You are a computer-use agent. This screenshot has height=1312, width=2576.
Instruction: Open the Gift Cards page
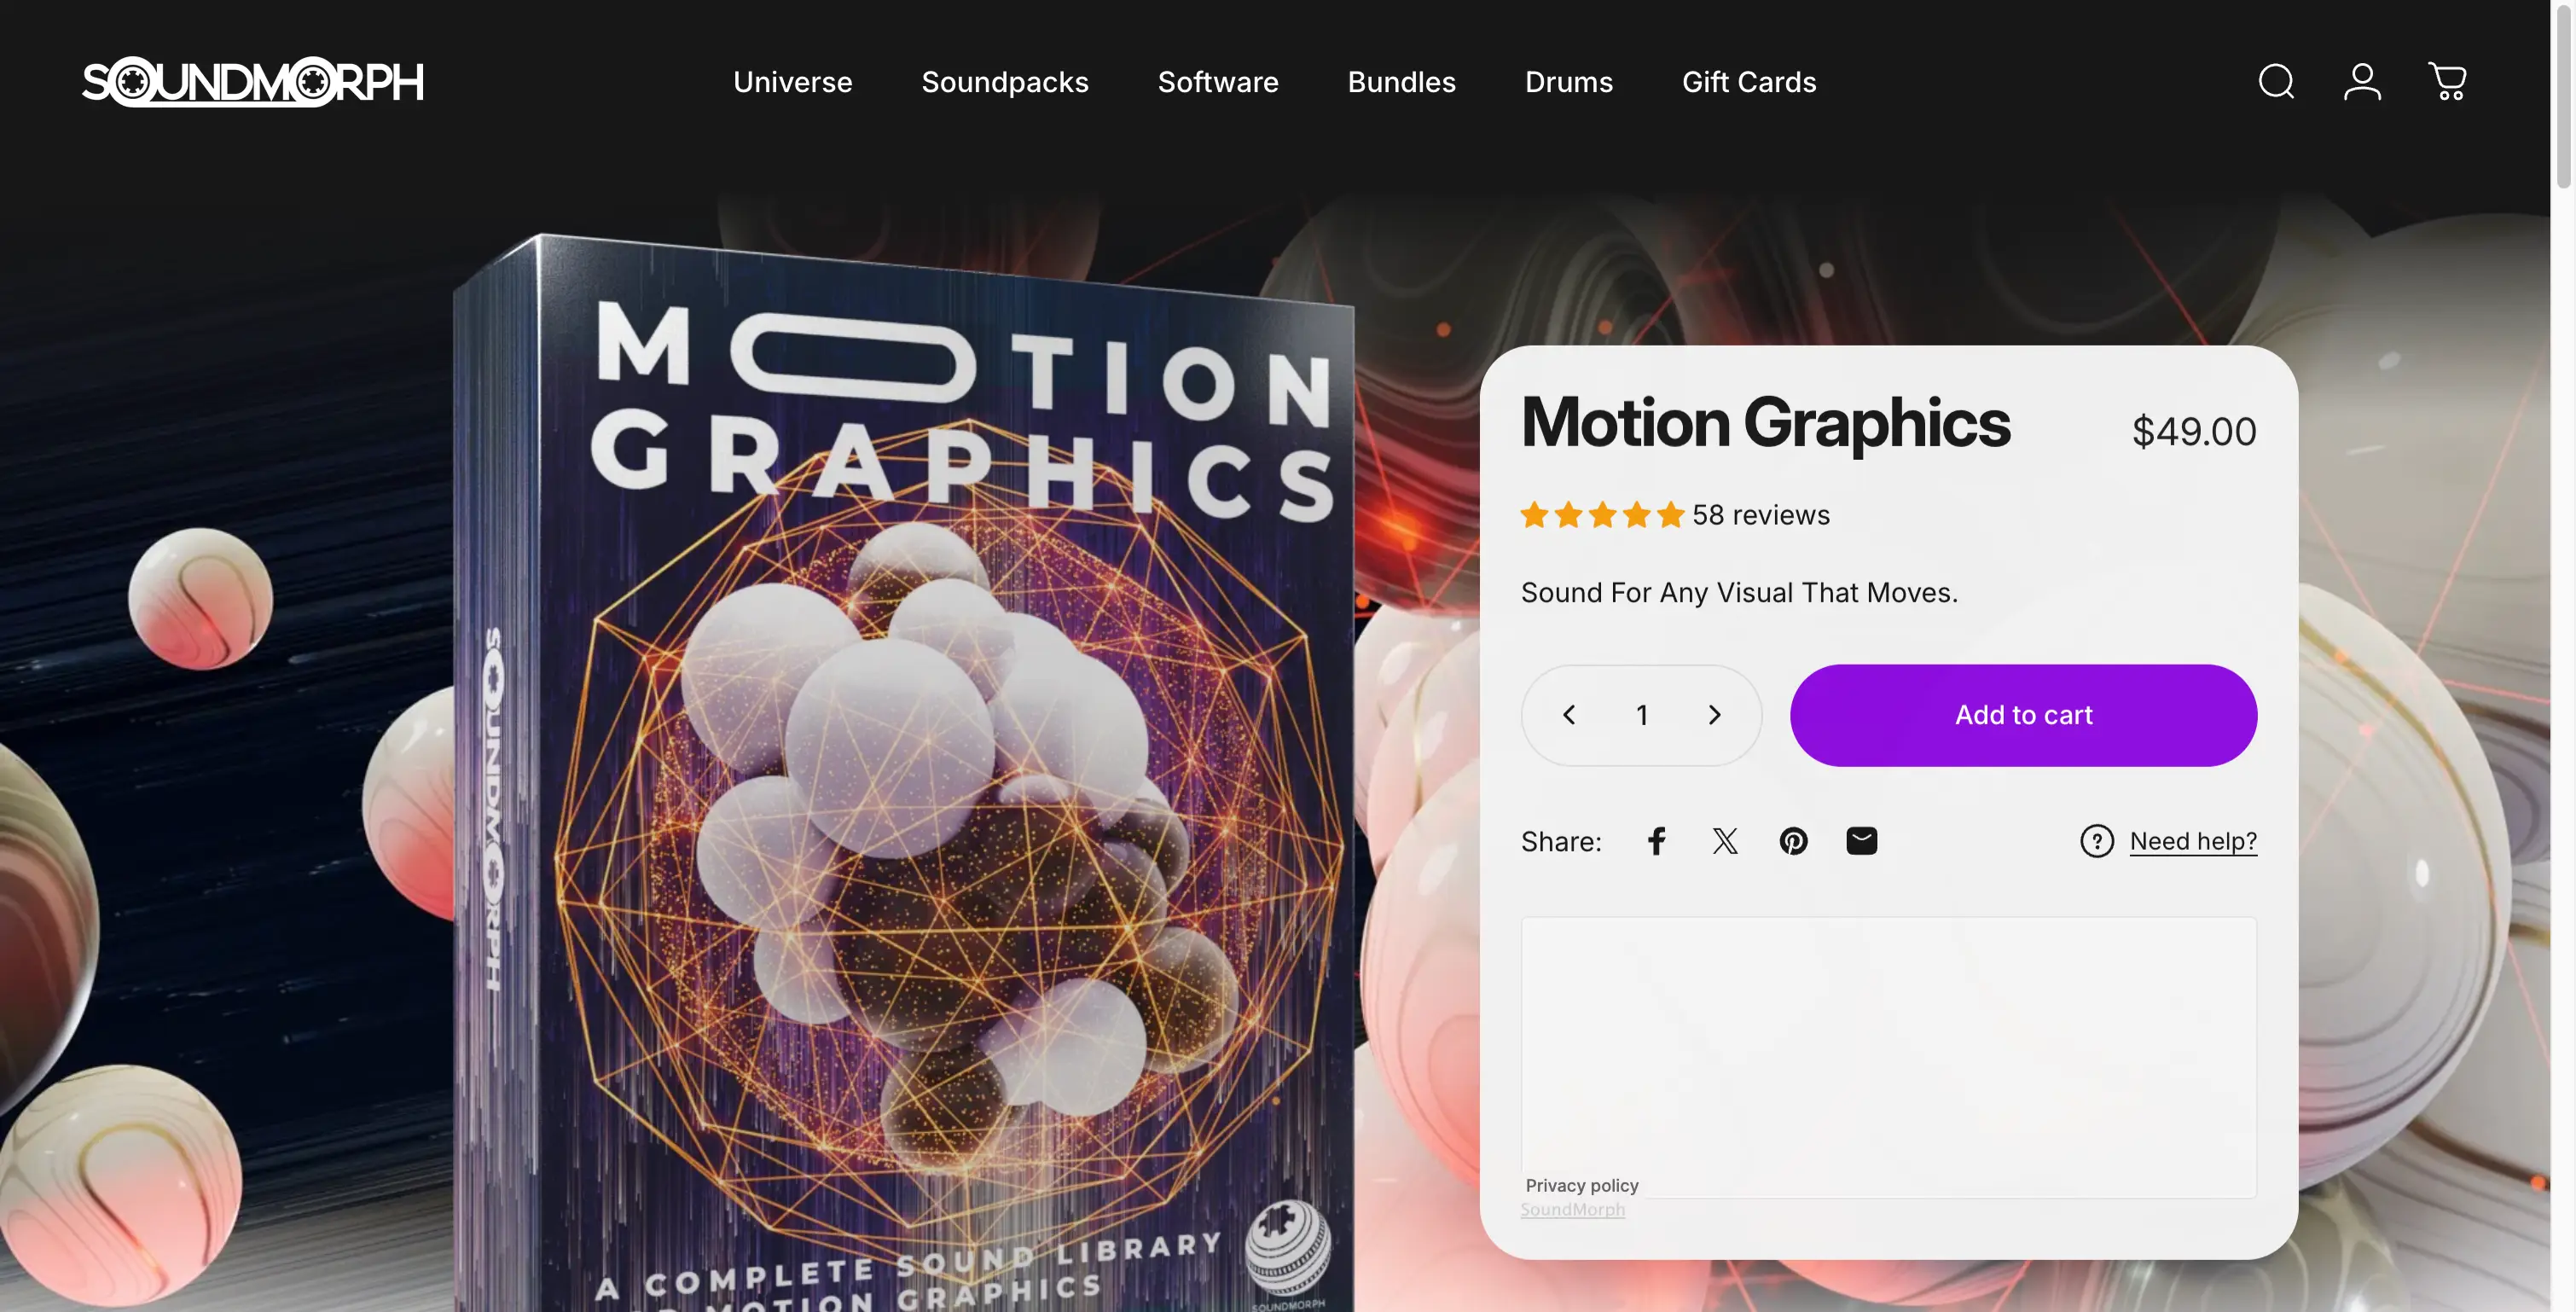(x=1749, y=82)
